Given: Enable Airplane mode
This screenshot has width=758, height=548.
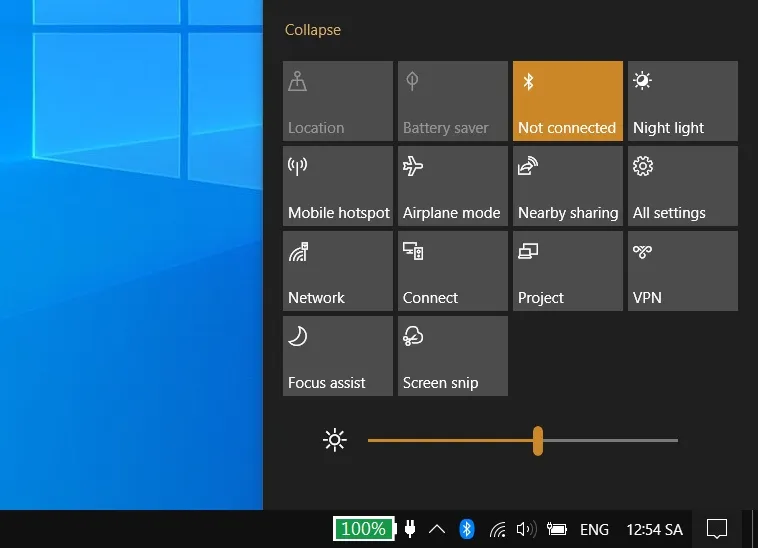Looking at the screenshot, I should pyautogui.click(x=452, y=186).
